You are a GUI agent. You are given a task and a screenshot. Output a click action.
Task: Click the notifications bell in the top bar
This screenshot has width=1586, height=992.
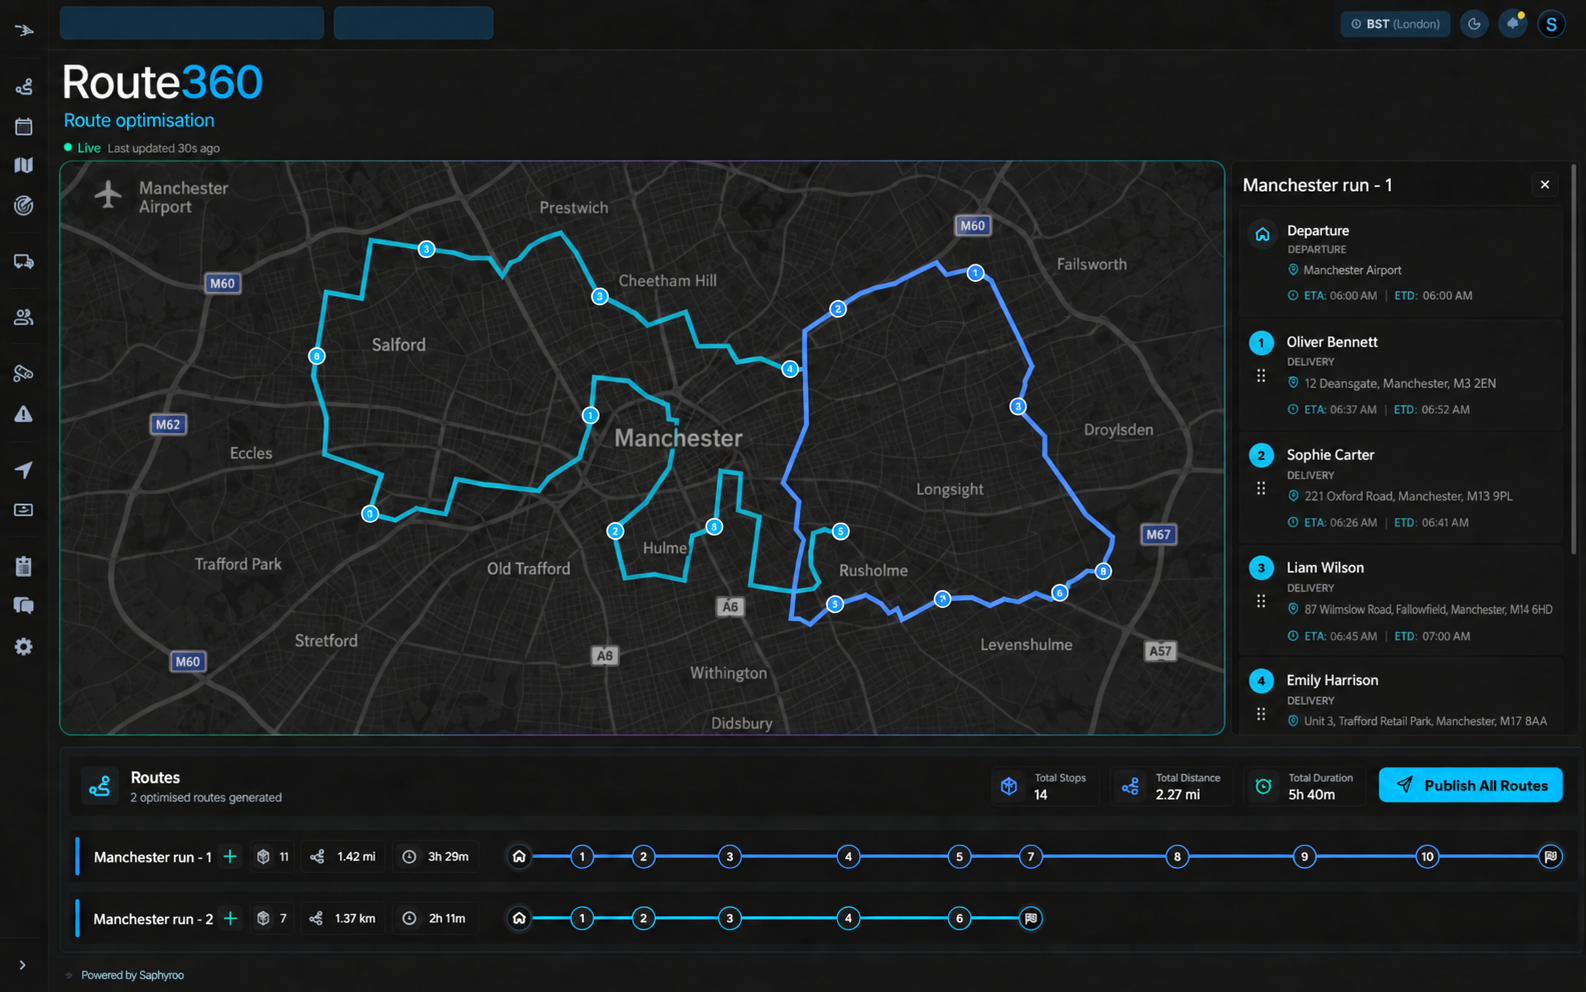[1513, 24]
